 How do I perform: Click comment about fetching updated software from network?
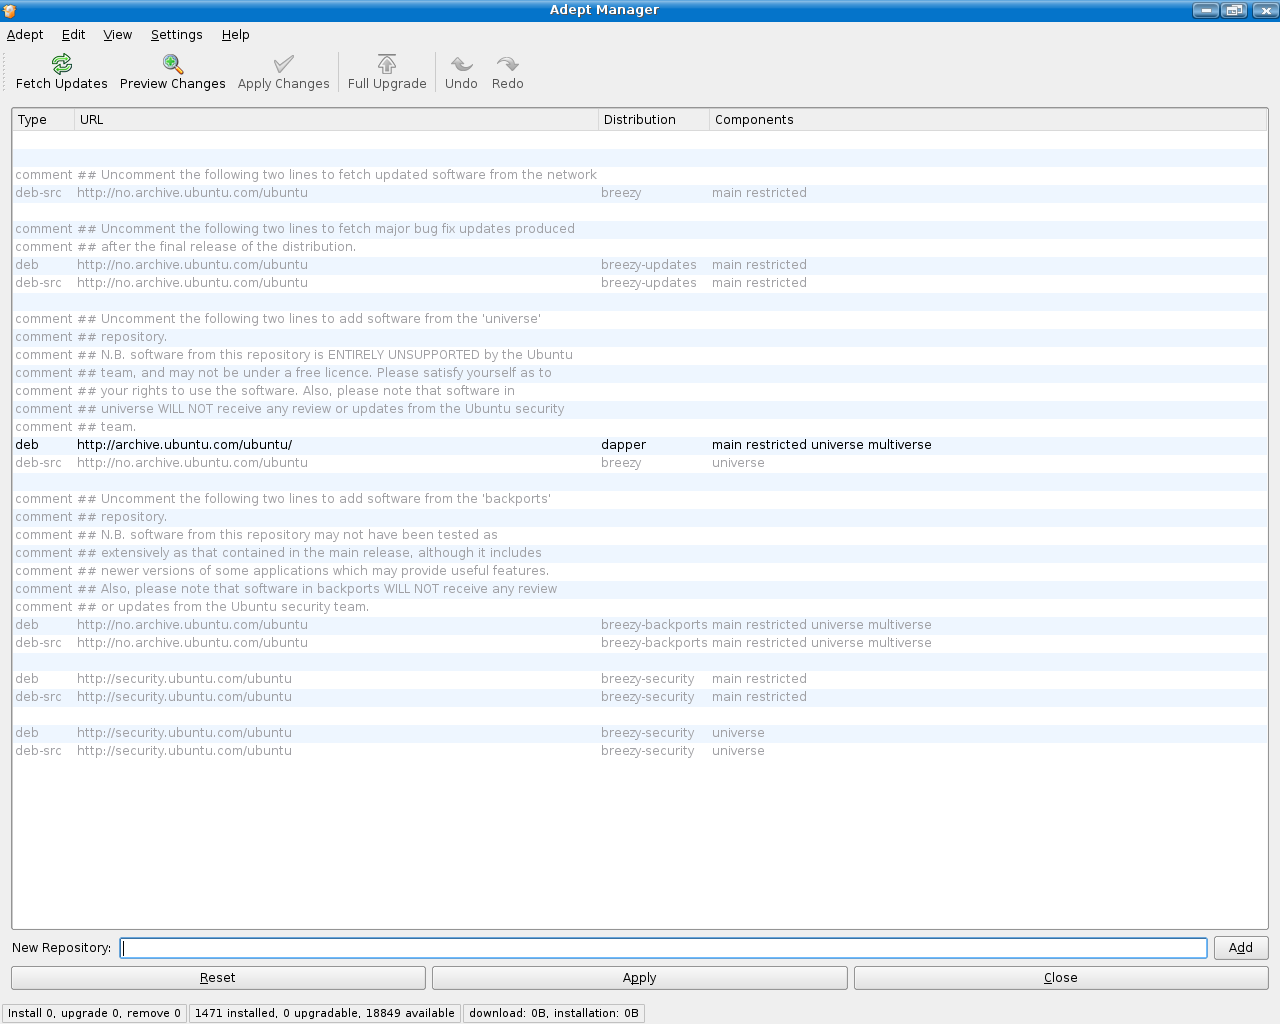tap(337, 175)
